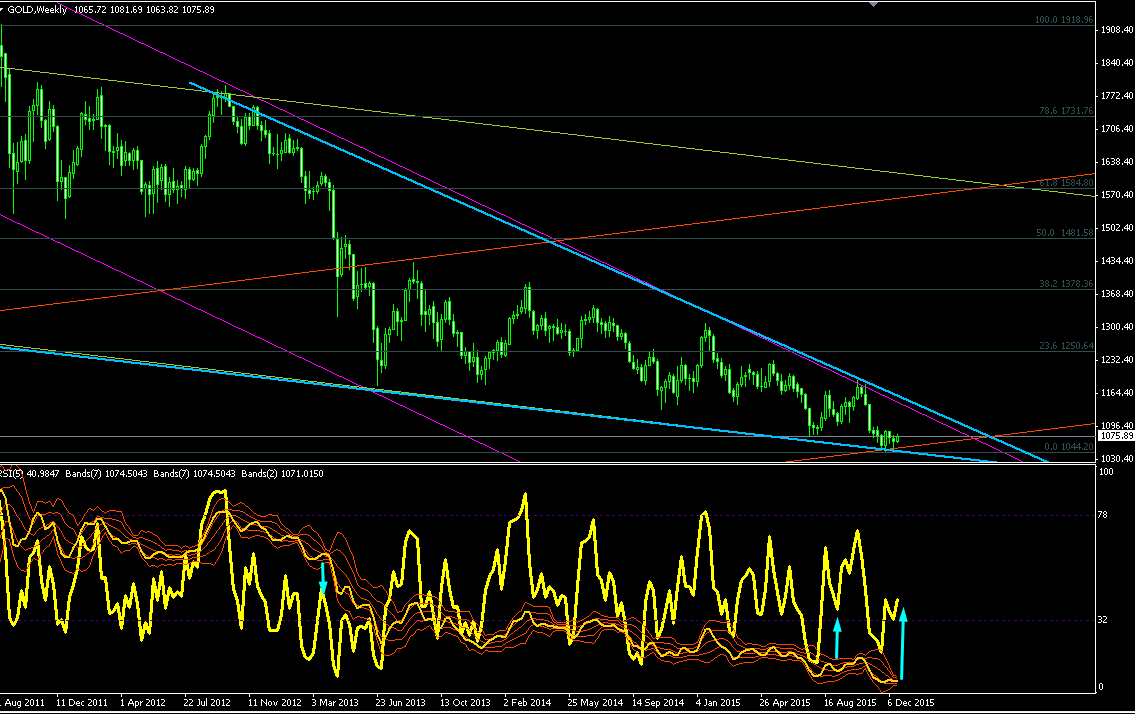The width and height of the screenshot is (1135, 714).
Task: Click the Bands(2) 1071.0150 indicator label
Action: click(x=282, y=474)
